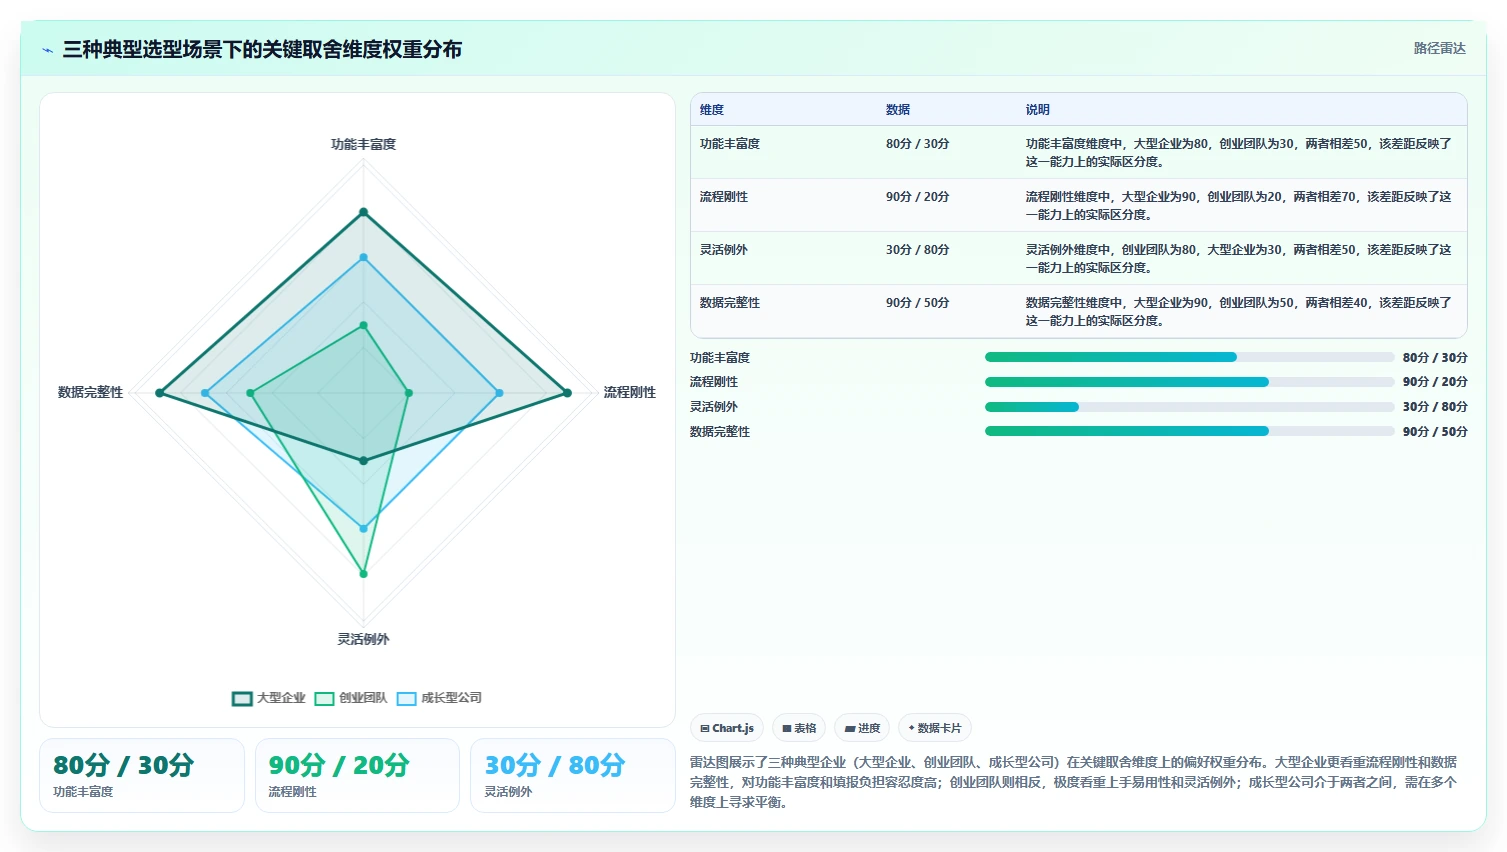This screenshot has height=852, width=1507.
Task: Click the table description starting with 灵活例外维度中
Action: [x=1238, y=259]
